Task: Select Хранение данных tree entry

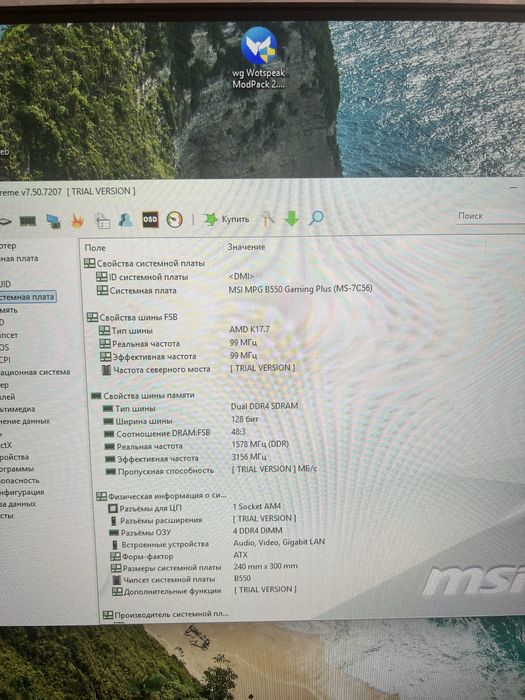Action: coord(25,421)
